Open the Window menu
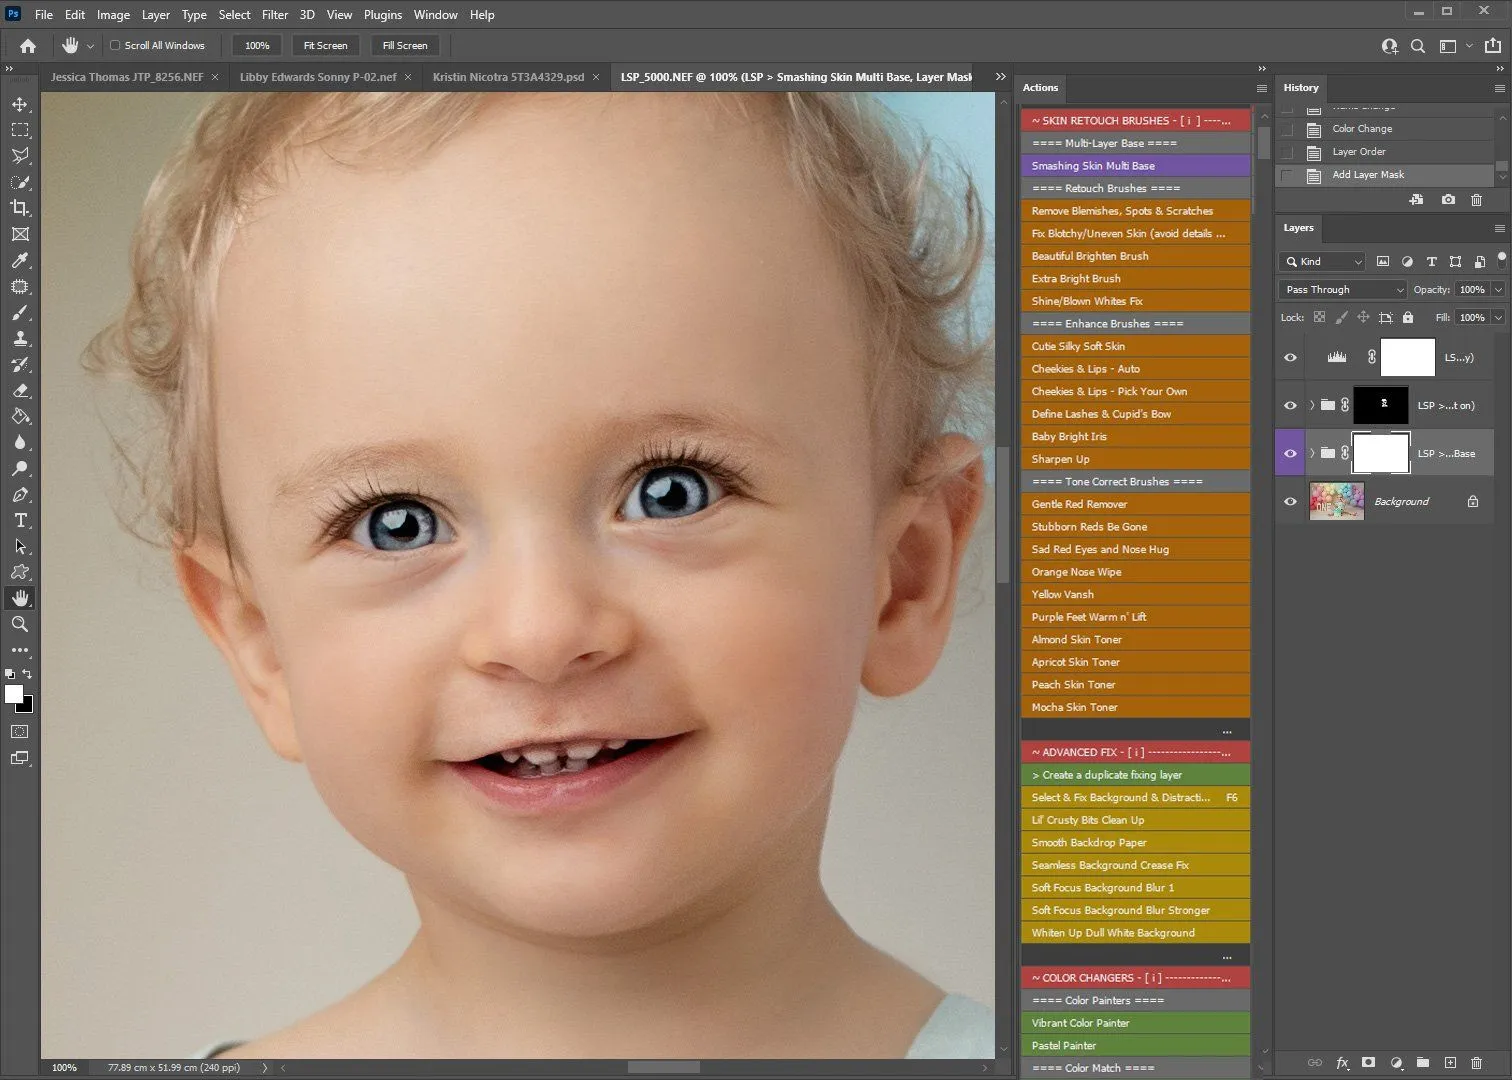This screenshot has height=1080, width=1512. [436, 15]
